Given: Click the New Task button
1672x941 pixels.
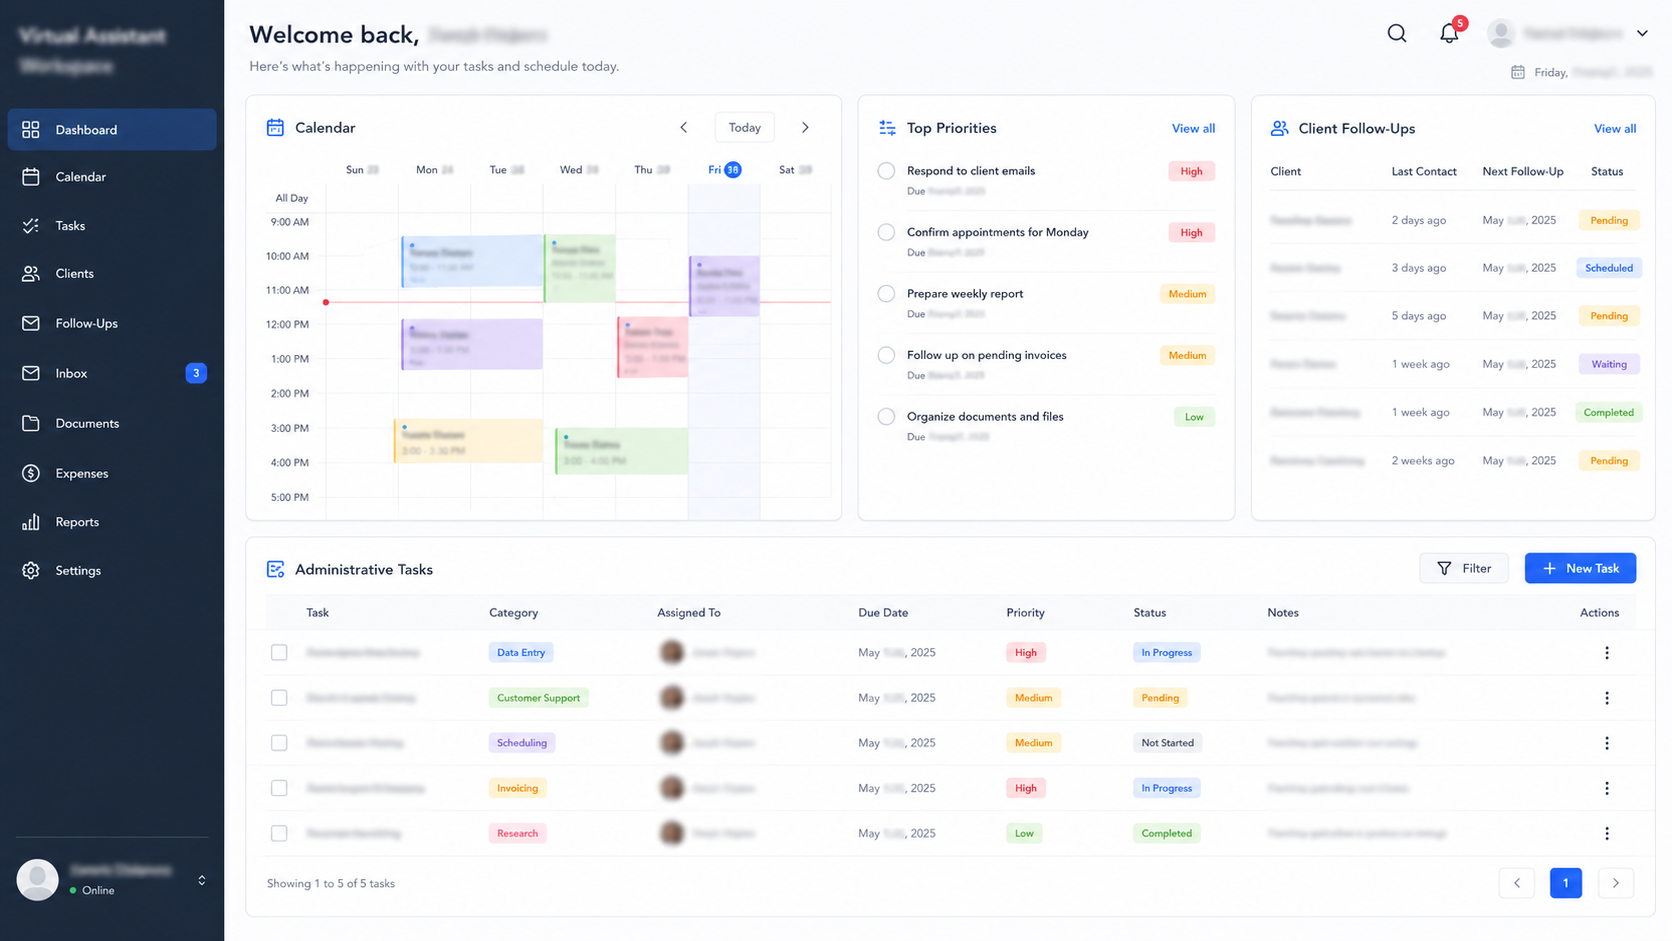Looking at the screenshot, I should (1580, 568).
